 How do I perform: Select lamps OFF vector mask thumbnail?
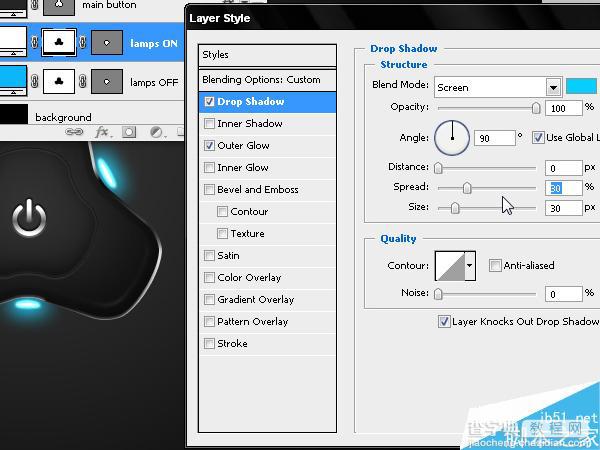59,81
